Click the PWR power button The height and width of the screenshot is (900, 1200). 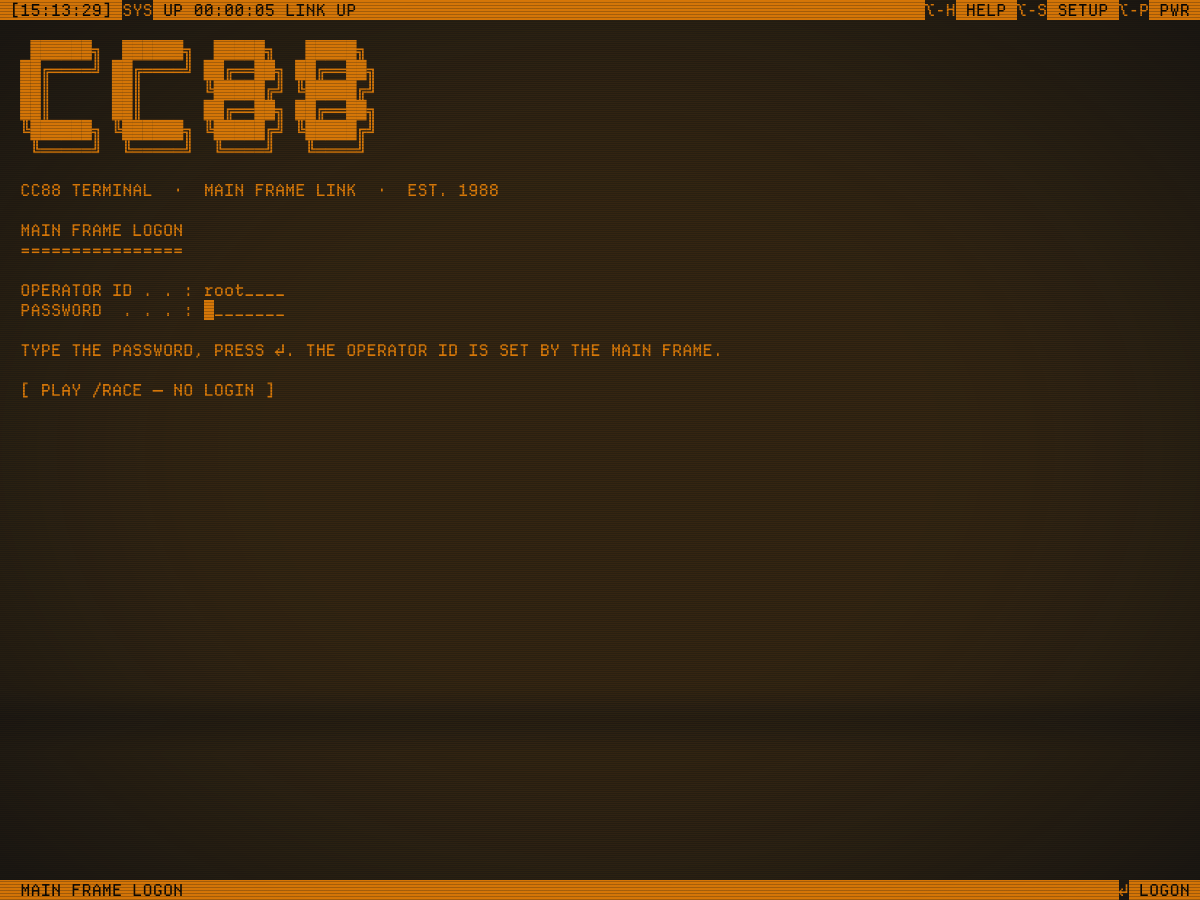click(1174, 10)
